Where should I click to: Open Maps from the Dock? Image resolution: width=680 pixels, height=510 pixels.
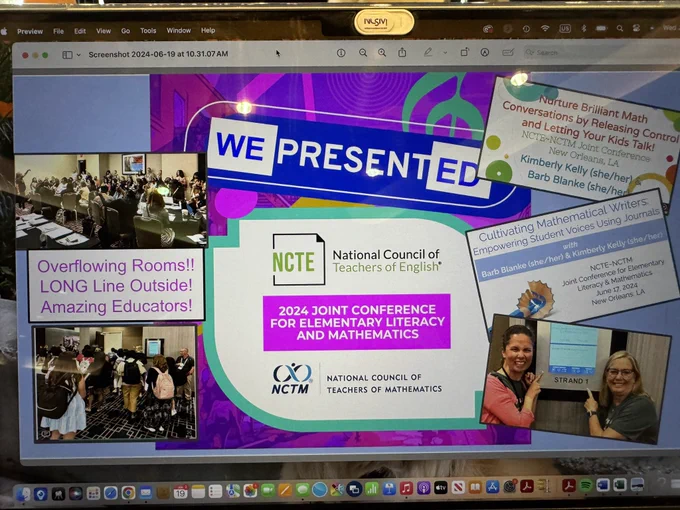233,492
